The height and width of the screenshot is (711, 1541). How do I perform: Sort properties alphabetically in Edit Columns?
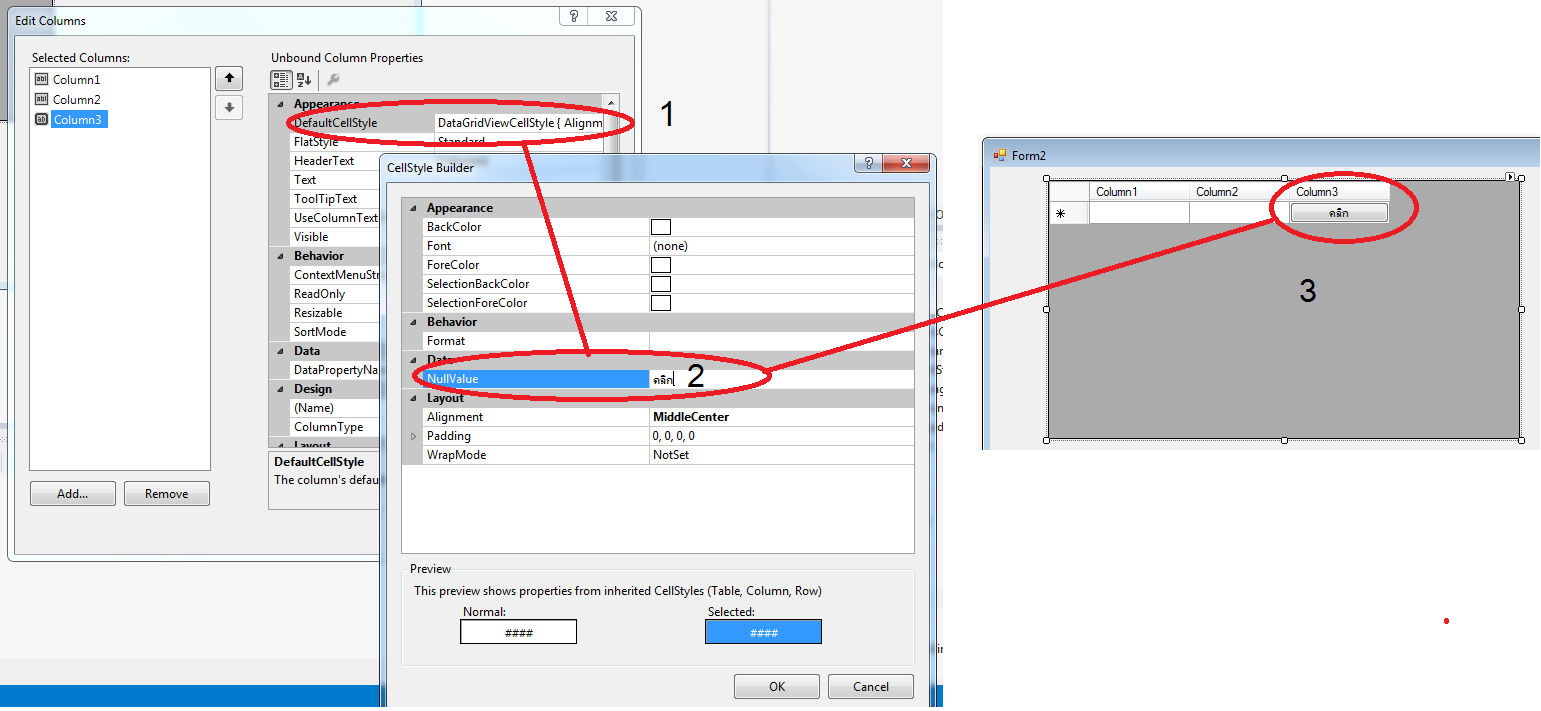coord(304,79)
